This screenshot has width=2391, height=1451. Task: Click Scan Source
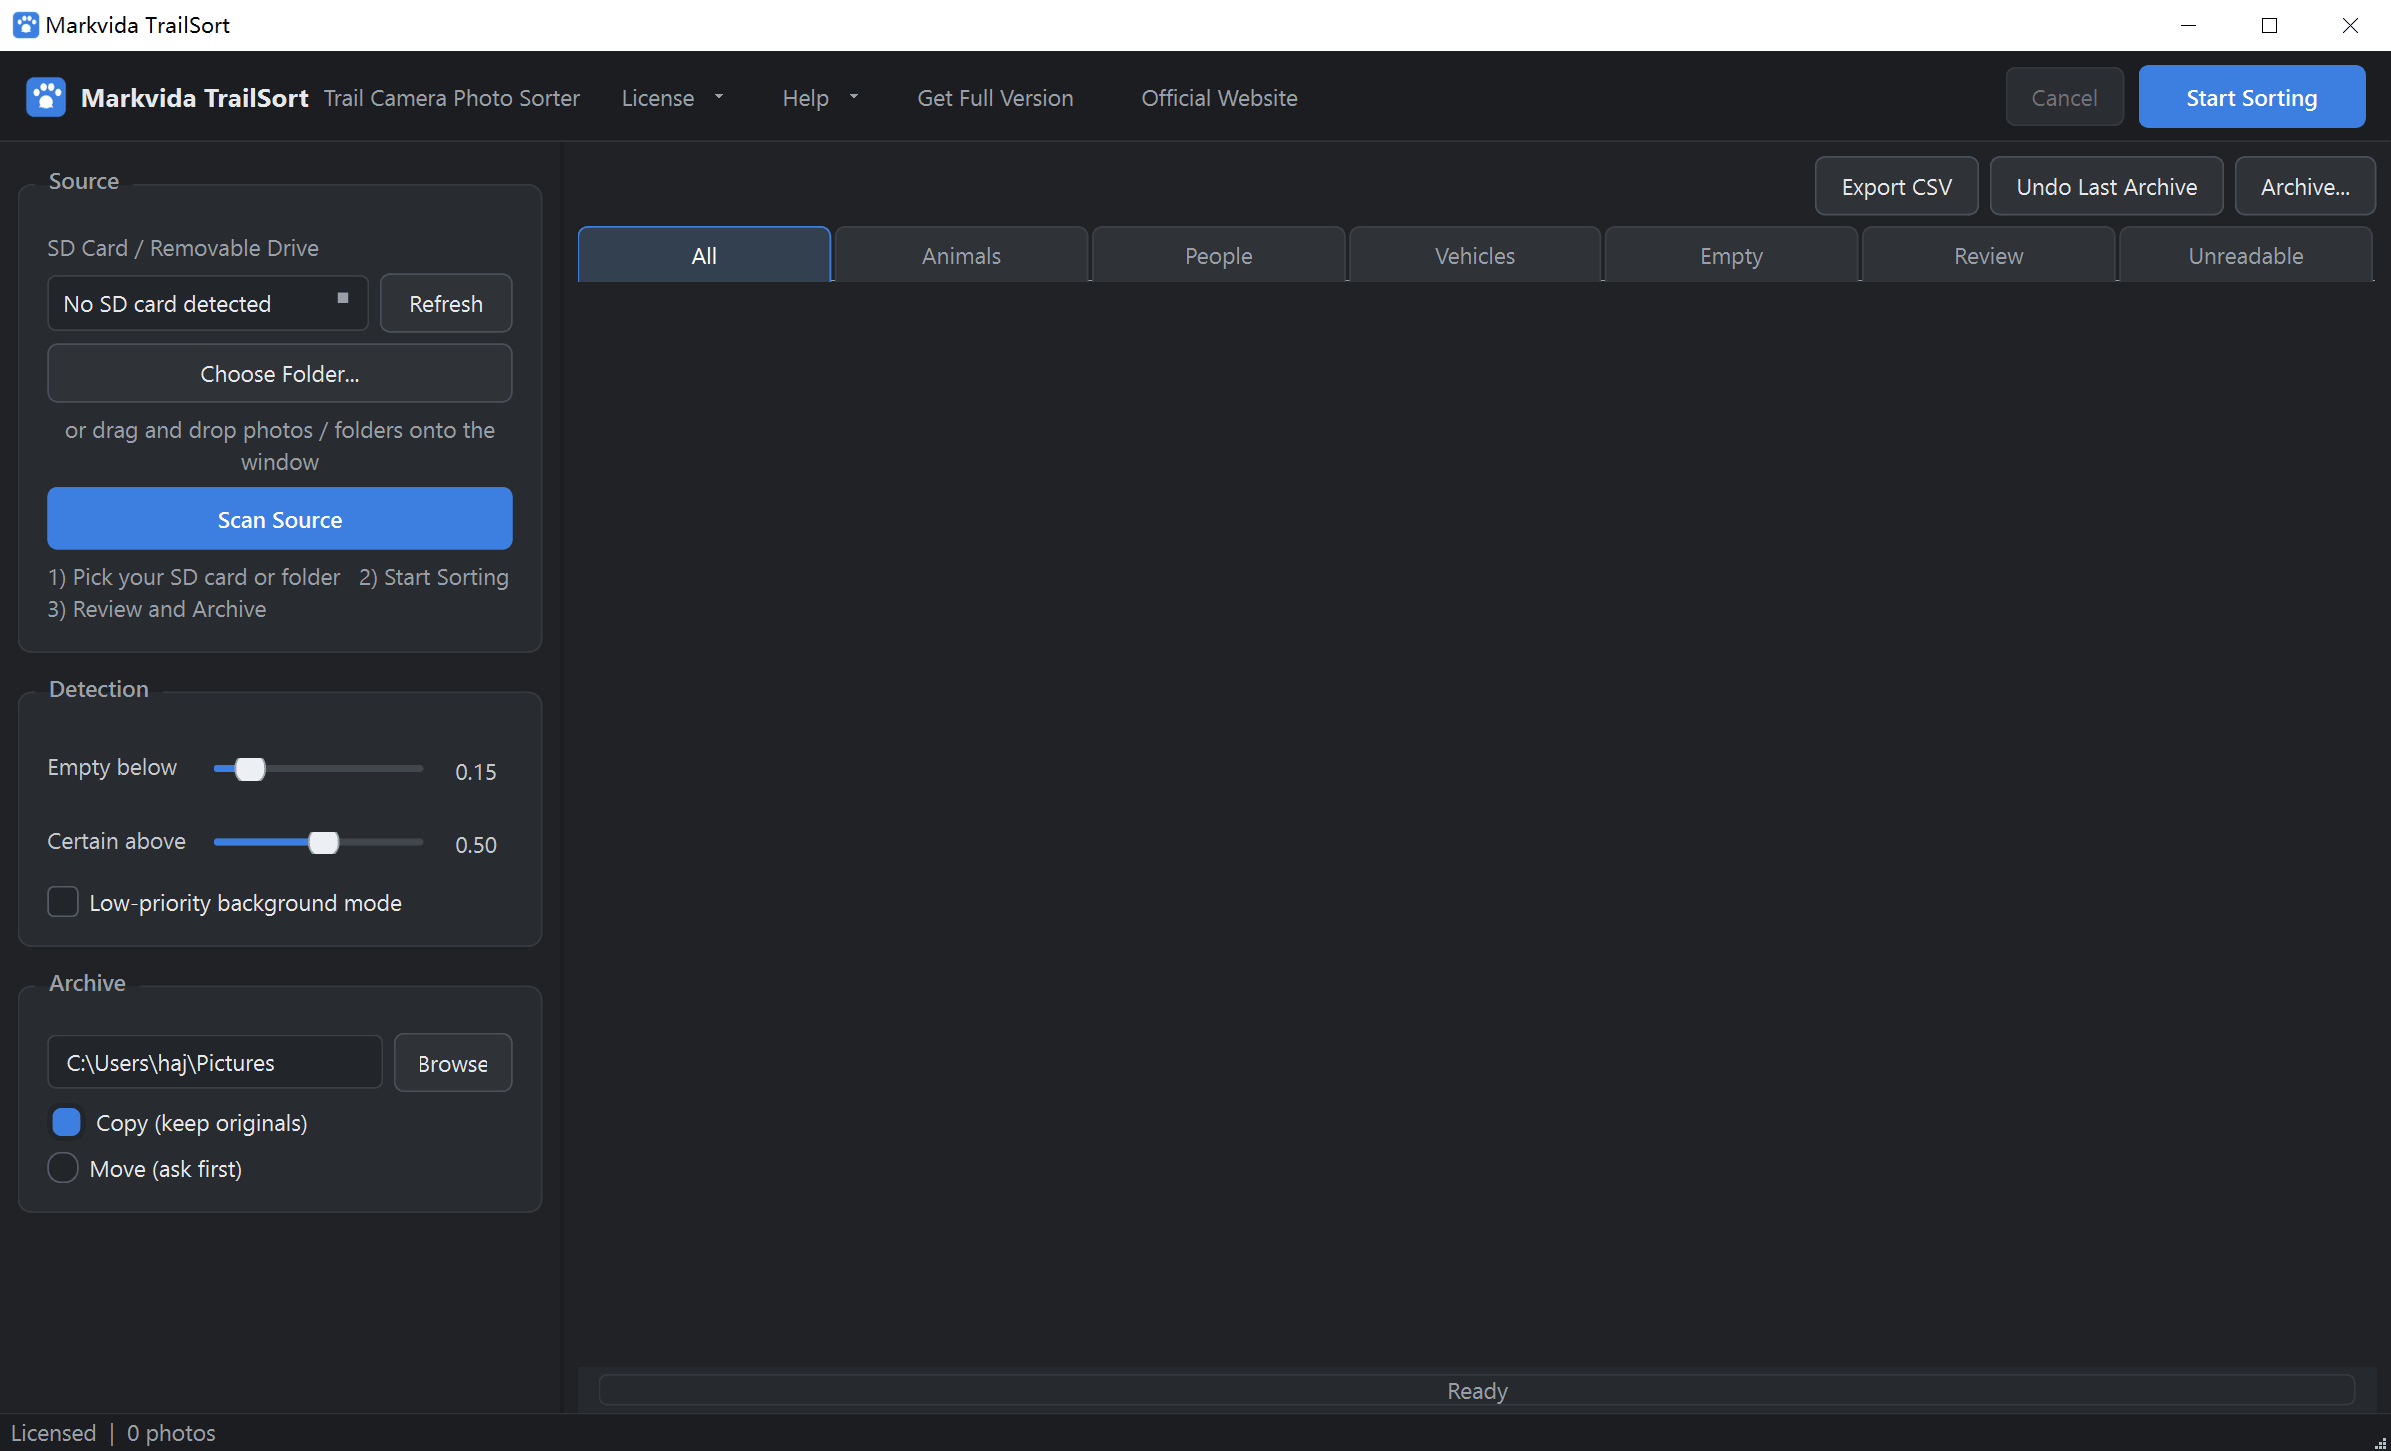pyautogui.click(x=280, y=519)
